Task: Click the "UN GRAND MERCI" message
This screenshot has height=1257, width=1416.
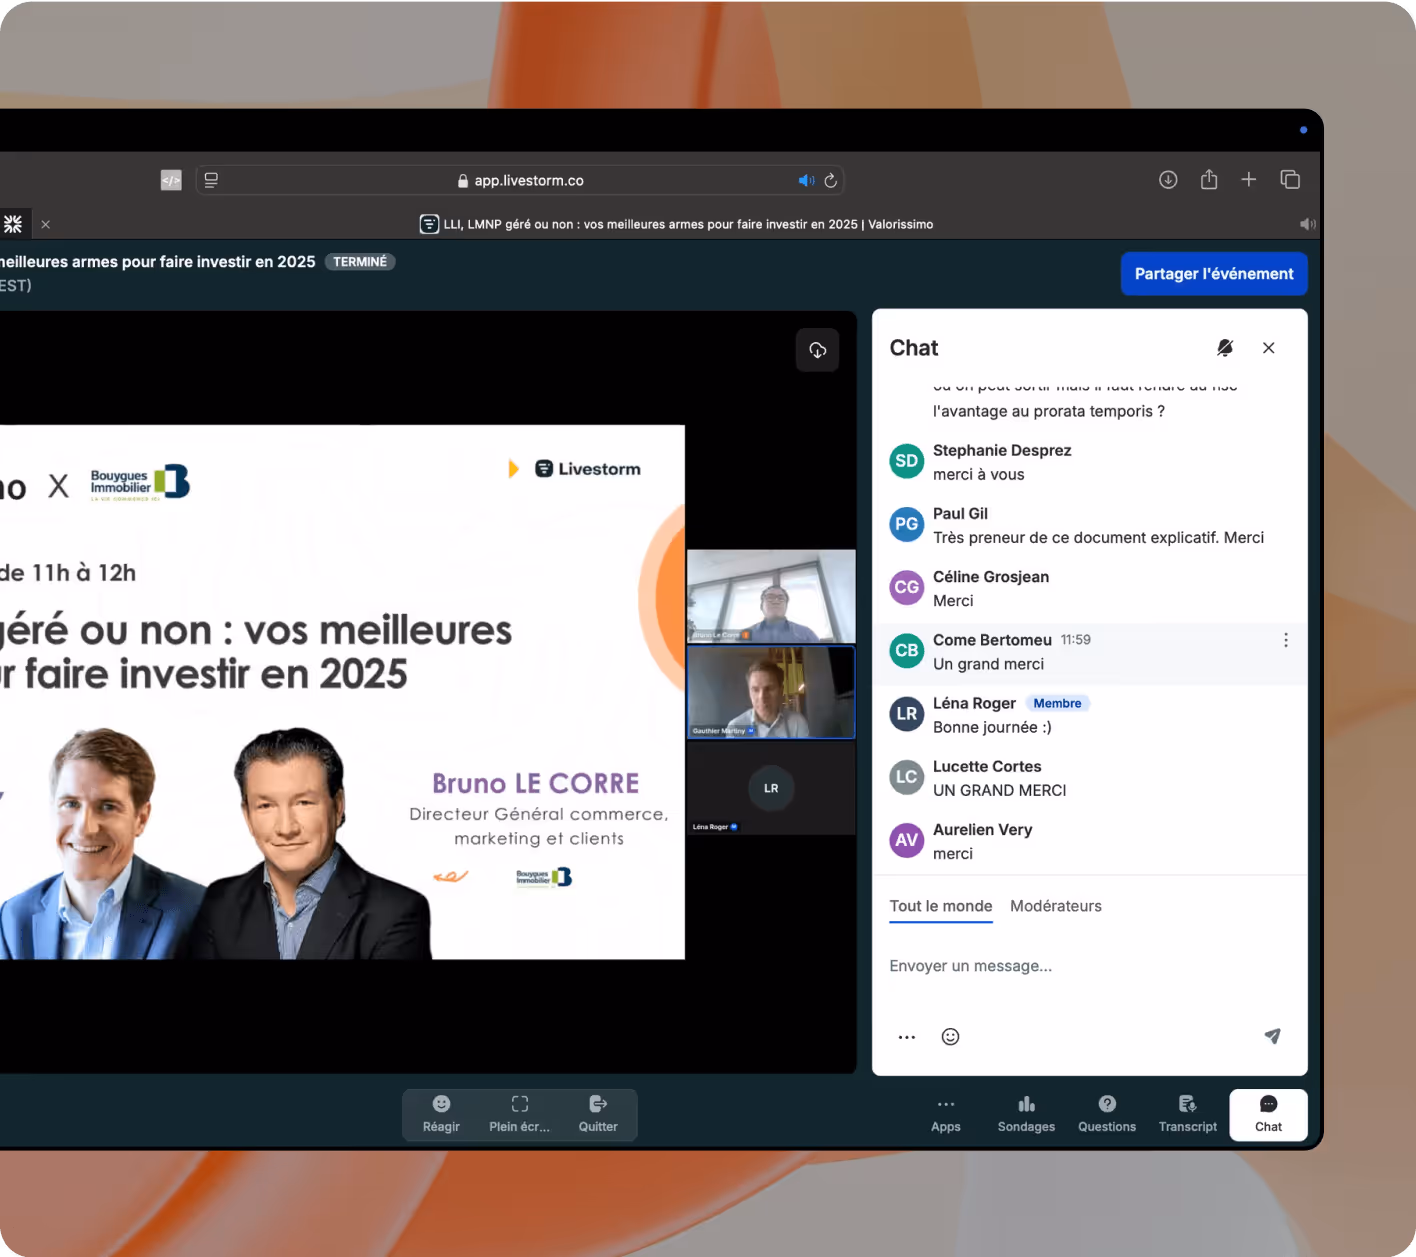Action: tap(1000, 790)
